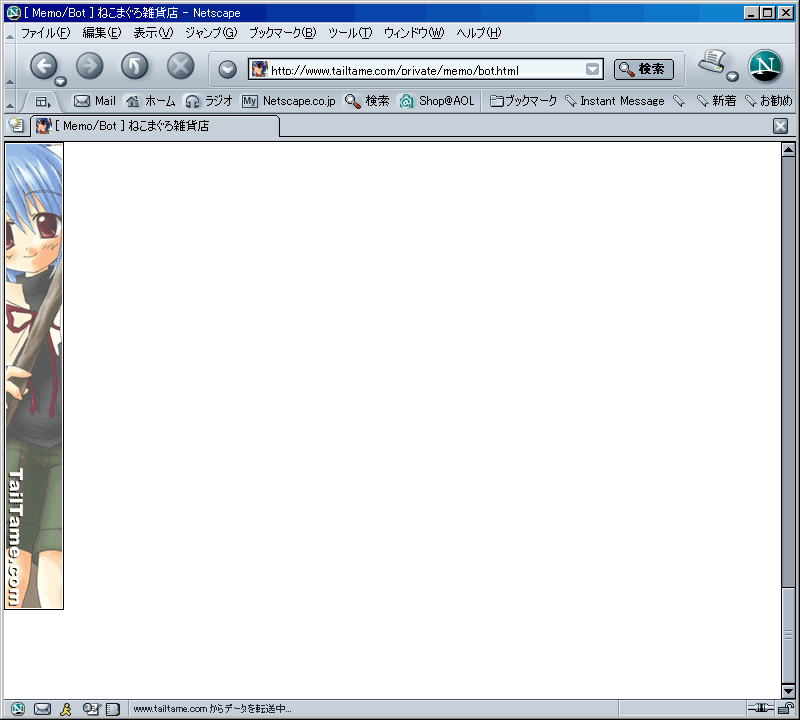Open the Back button history dropdown arrow
Screen dimensions: 800x720
pos(61,81)
